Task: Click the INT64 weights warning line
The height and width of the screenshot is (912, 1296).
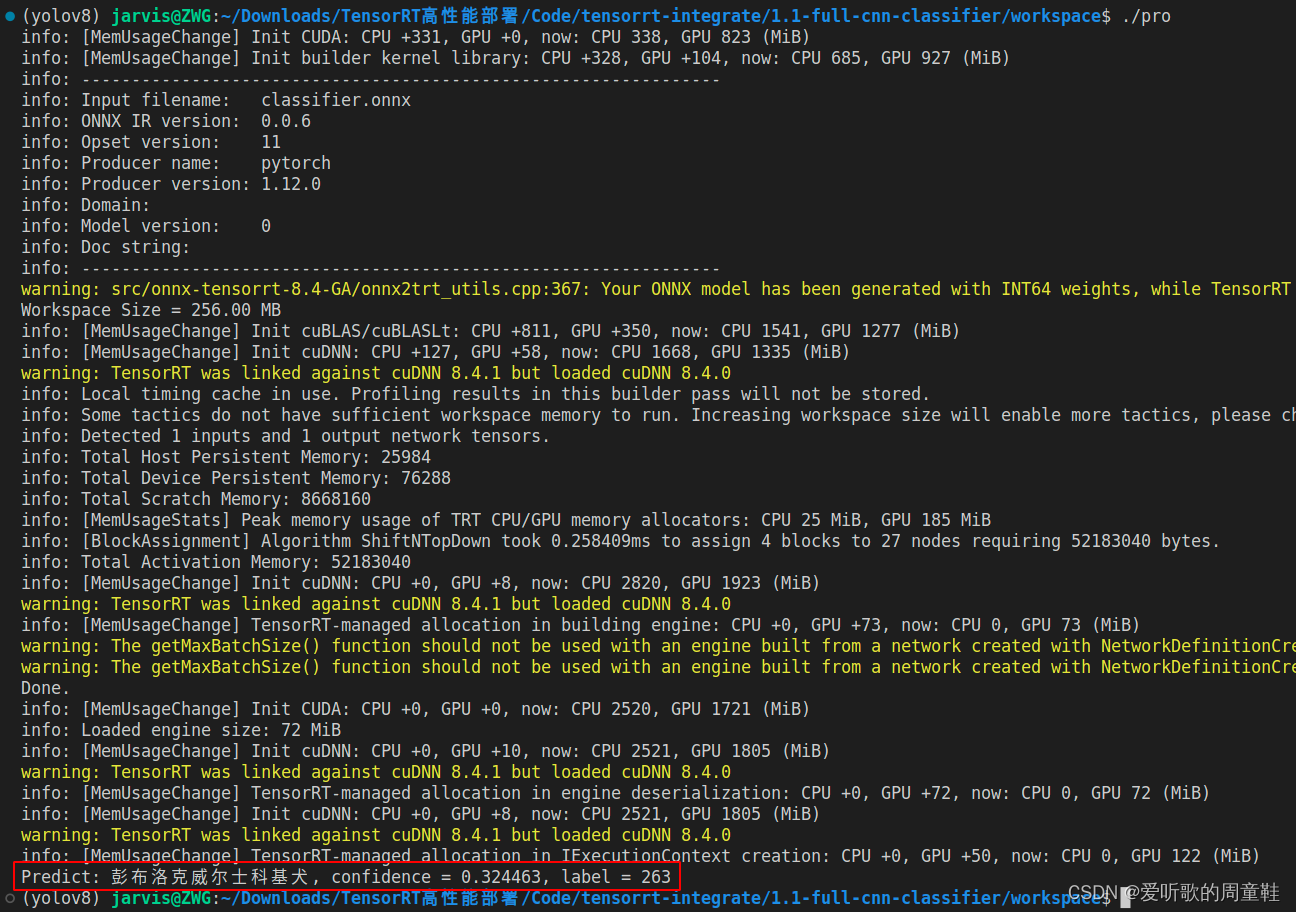Action: click(x=658, y=289)
